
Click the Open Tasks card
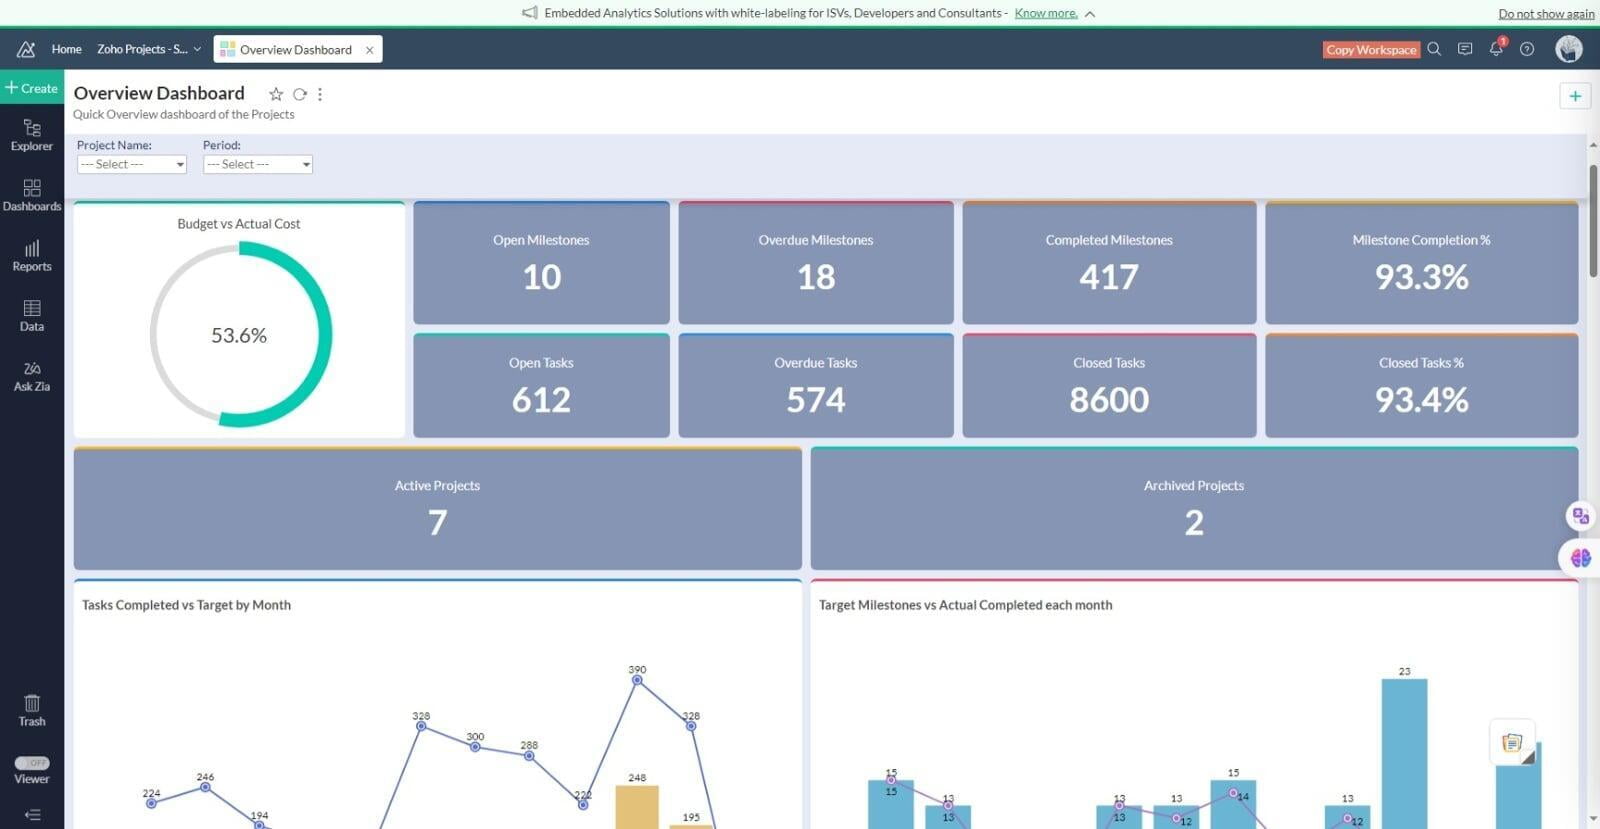541,386
